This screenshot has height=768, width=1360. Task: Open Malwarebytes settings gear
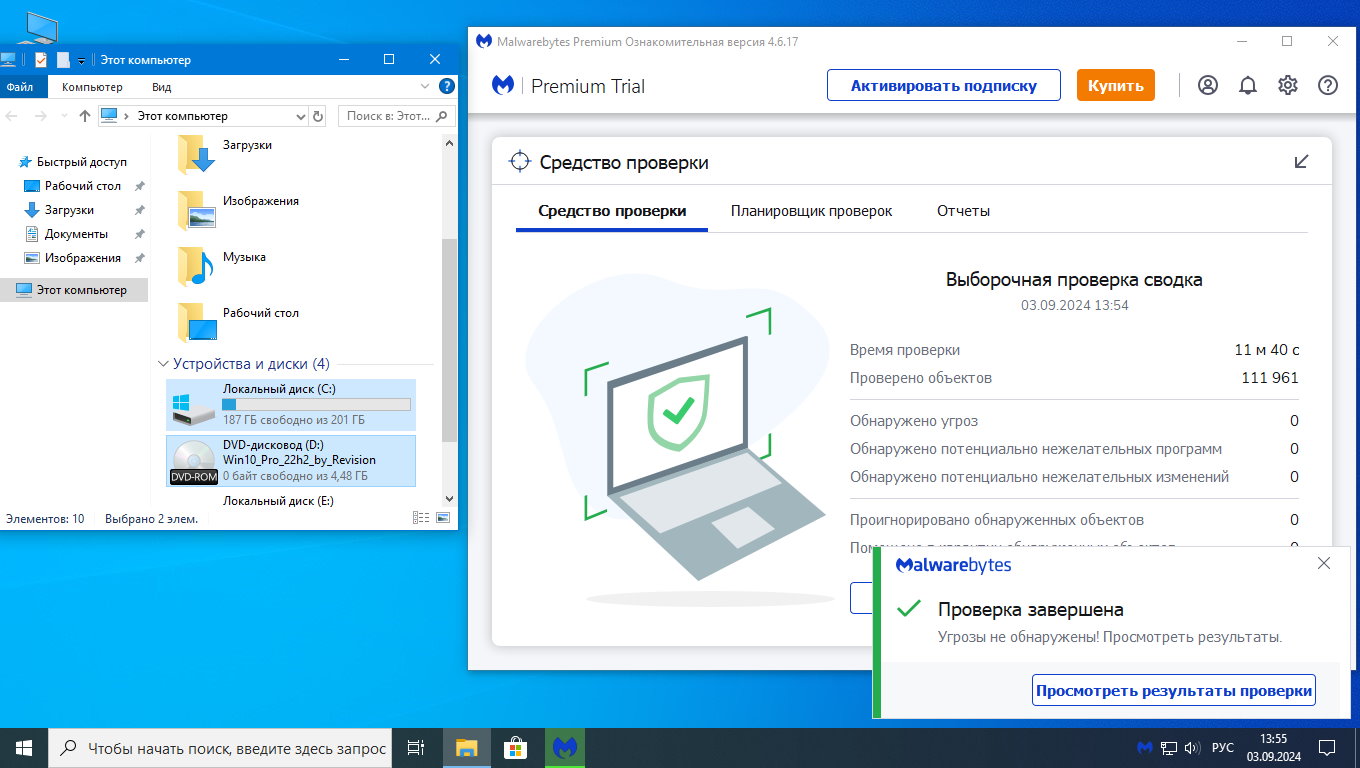1288,85
